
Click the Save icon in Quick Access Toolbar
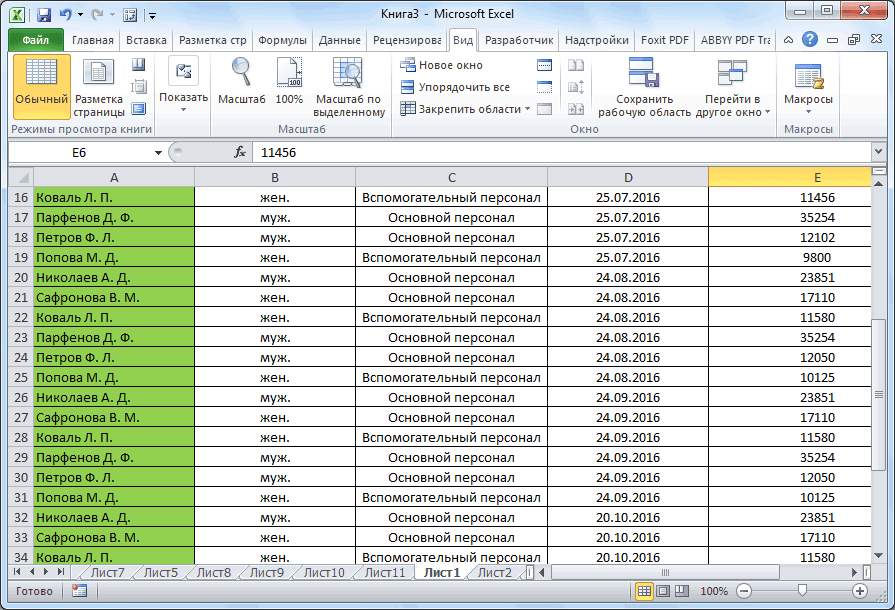[x=43, y=15]
